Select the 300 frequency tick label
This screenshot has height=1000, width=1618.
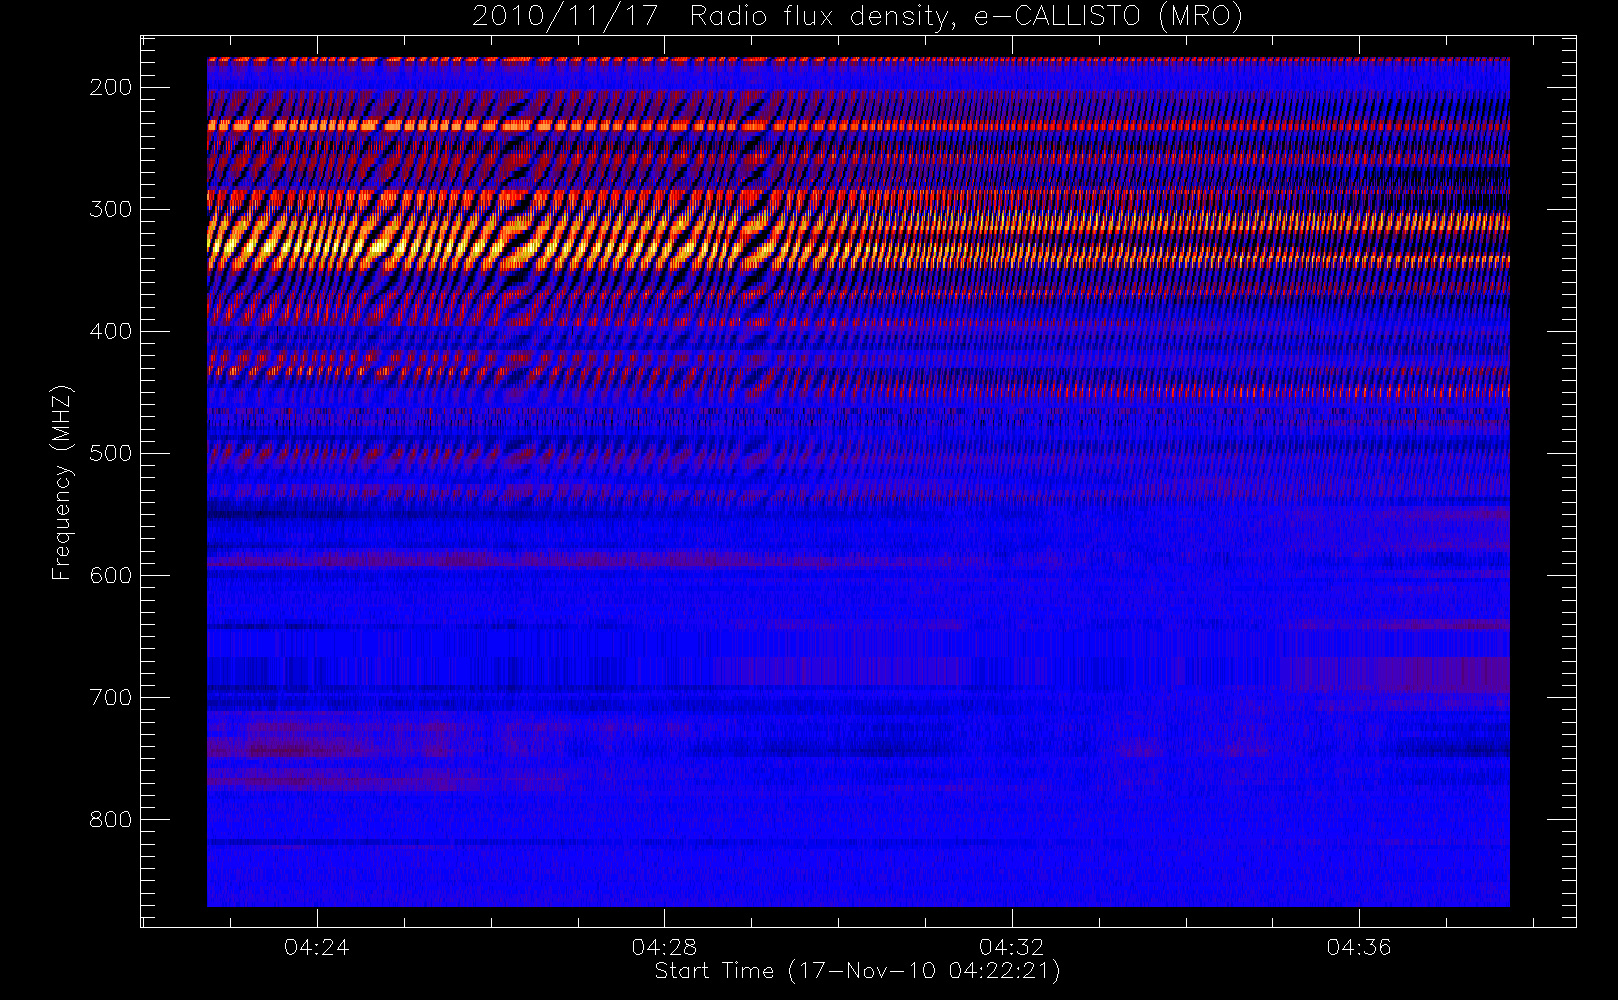pyautogui.click(x=111, y=210)
